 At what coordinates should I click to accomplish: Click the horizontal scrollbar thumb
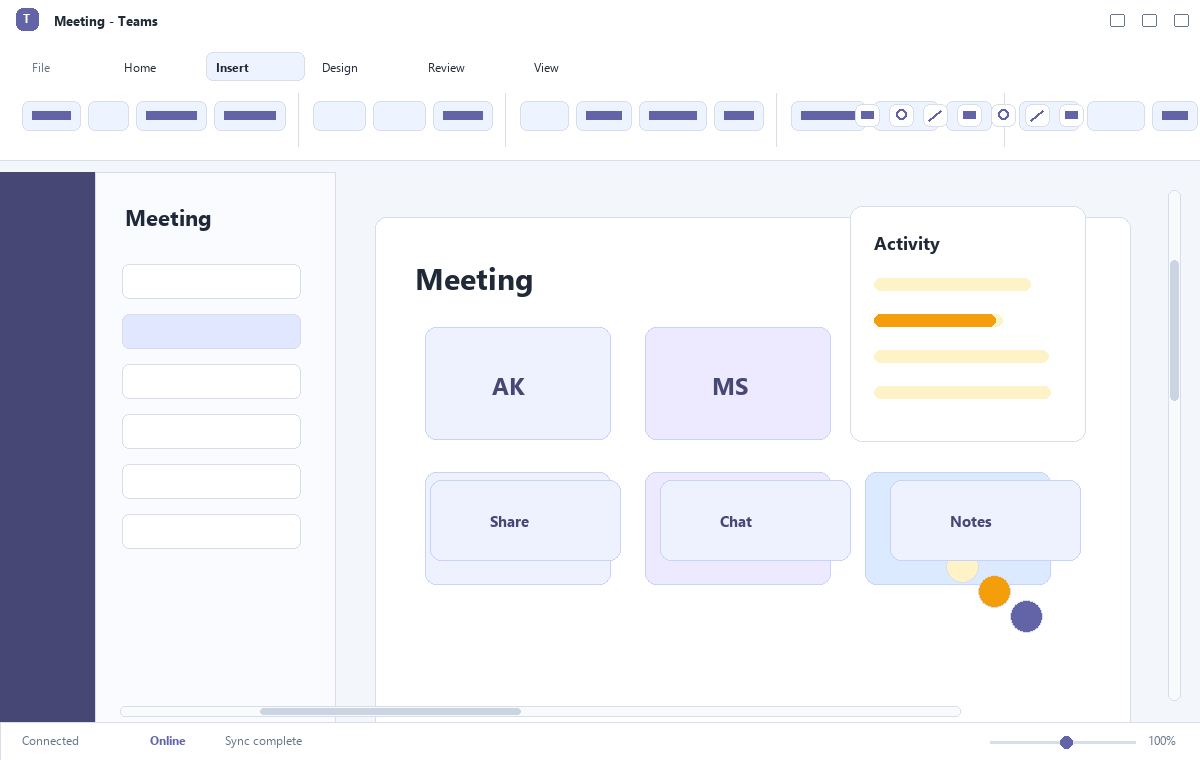[390, 711]
